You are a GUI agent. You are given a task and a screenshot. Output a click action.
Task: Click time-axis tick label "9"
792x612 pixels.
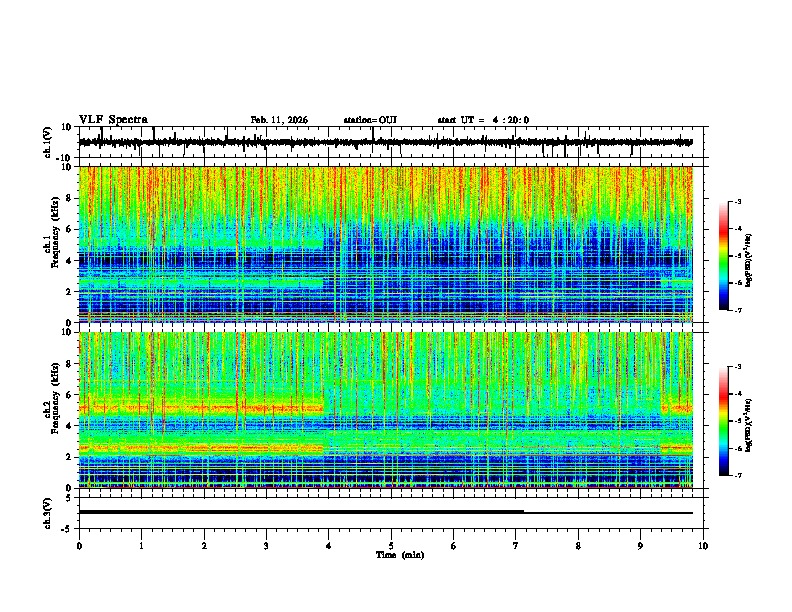click(640, 546)
